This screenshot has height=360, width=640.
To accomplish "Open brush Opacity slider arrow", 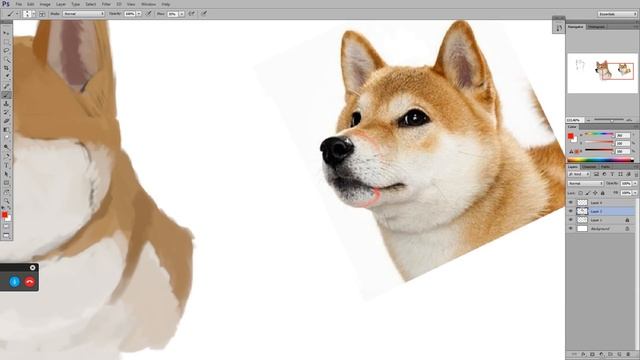I will 139,13.
